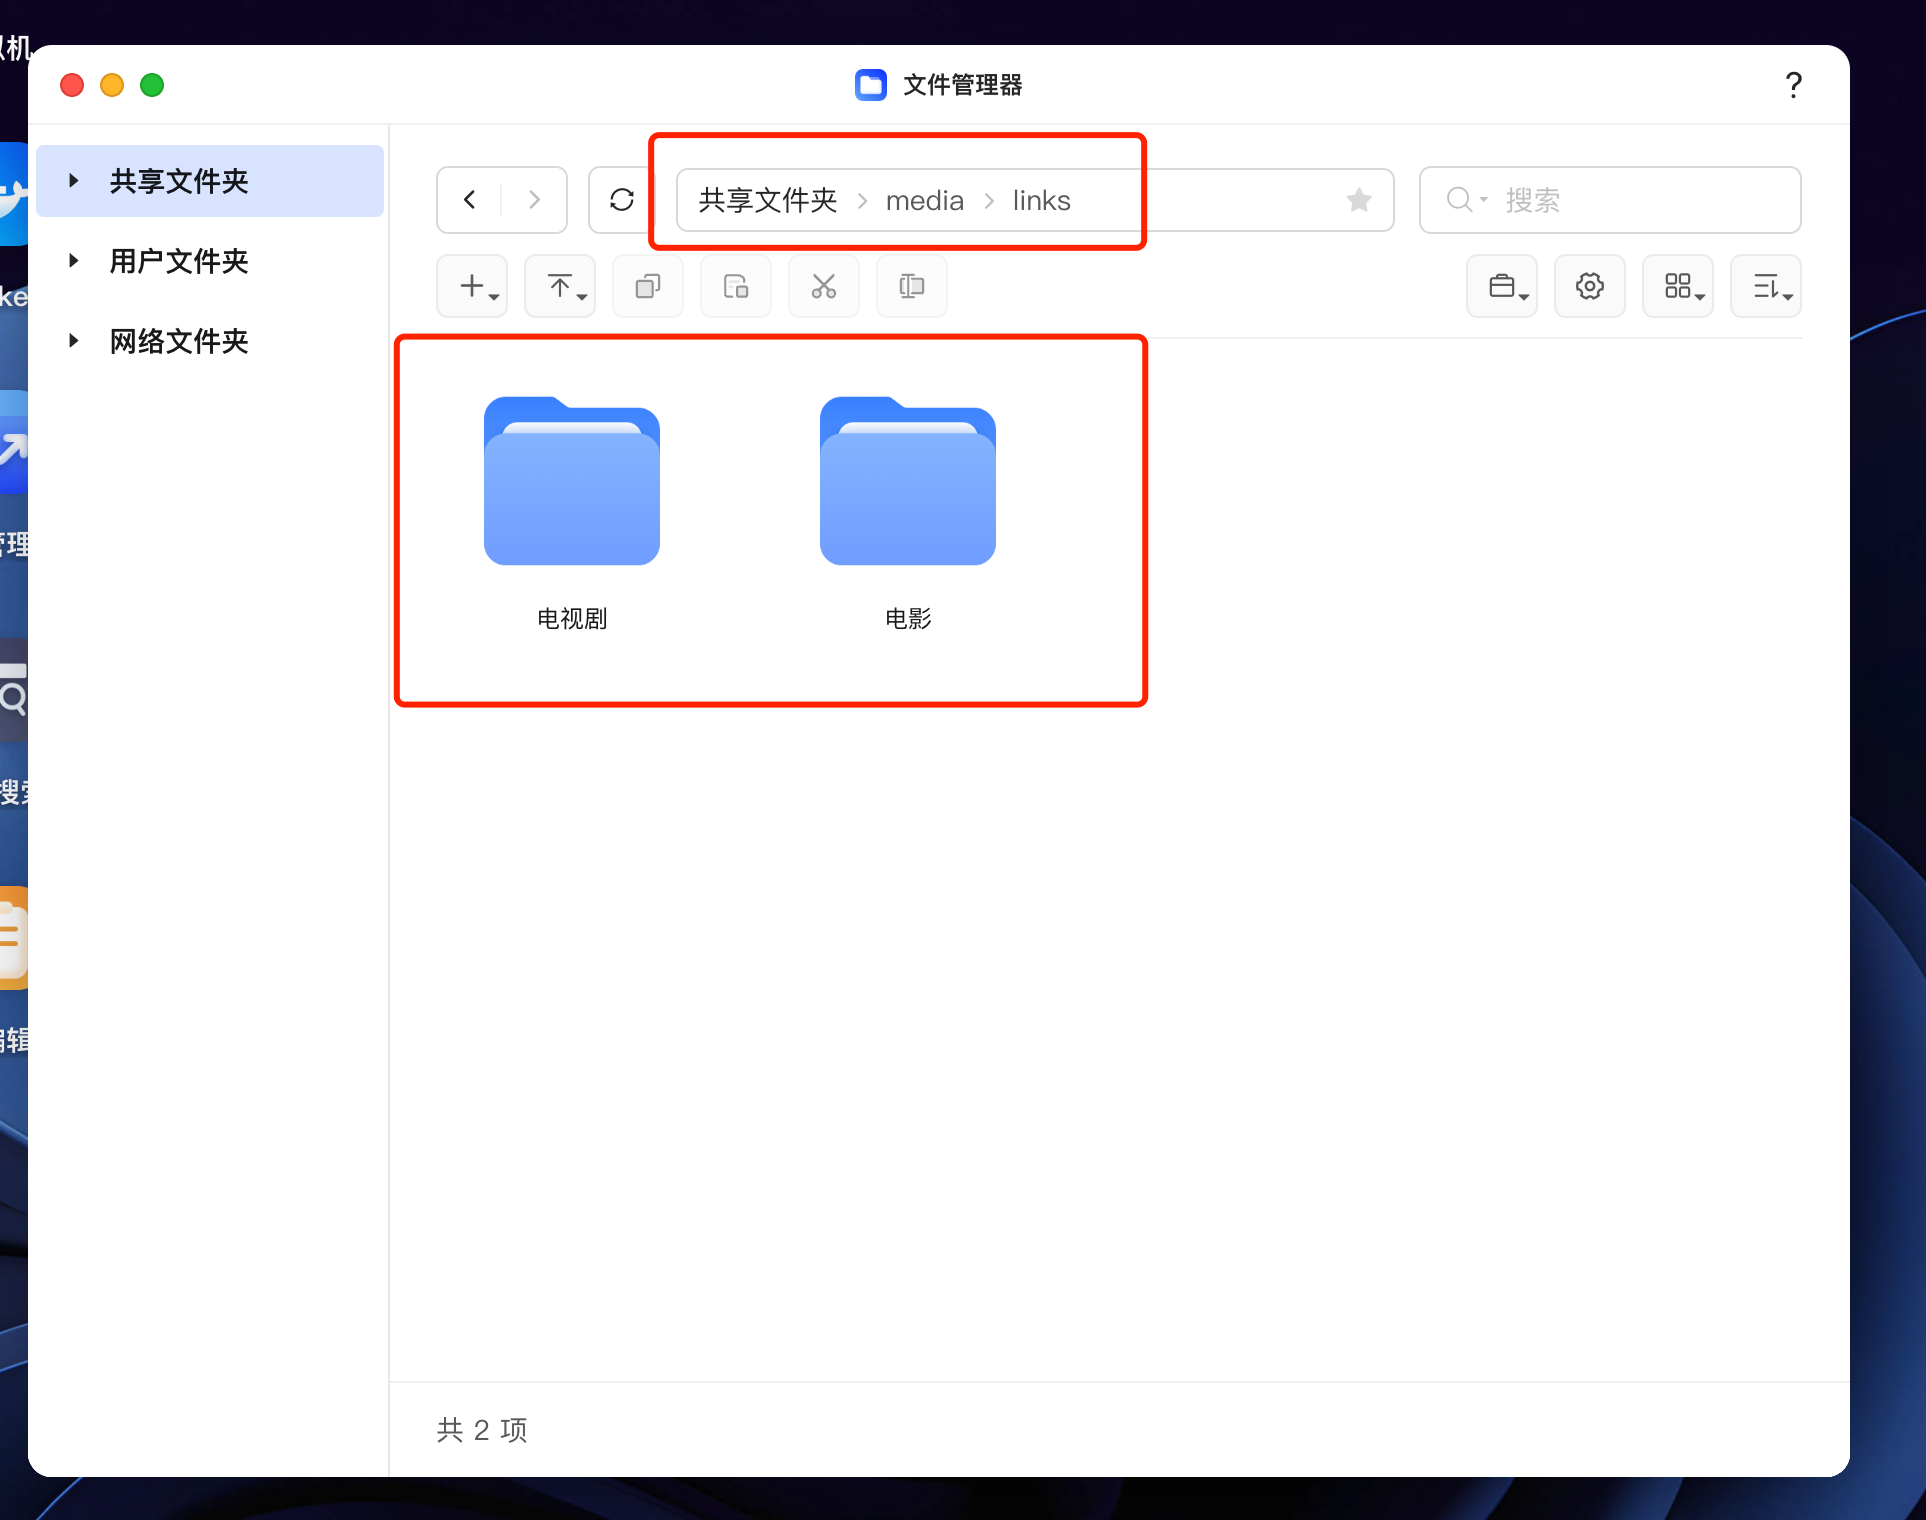Toggle the favorite star in the path bar
This screenshot has height=1520, width=1926.
[x=1358, y=200]
